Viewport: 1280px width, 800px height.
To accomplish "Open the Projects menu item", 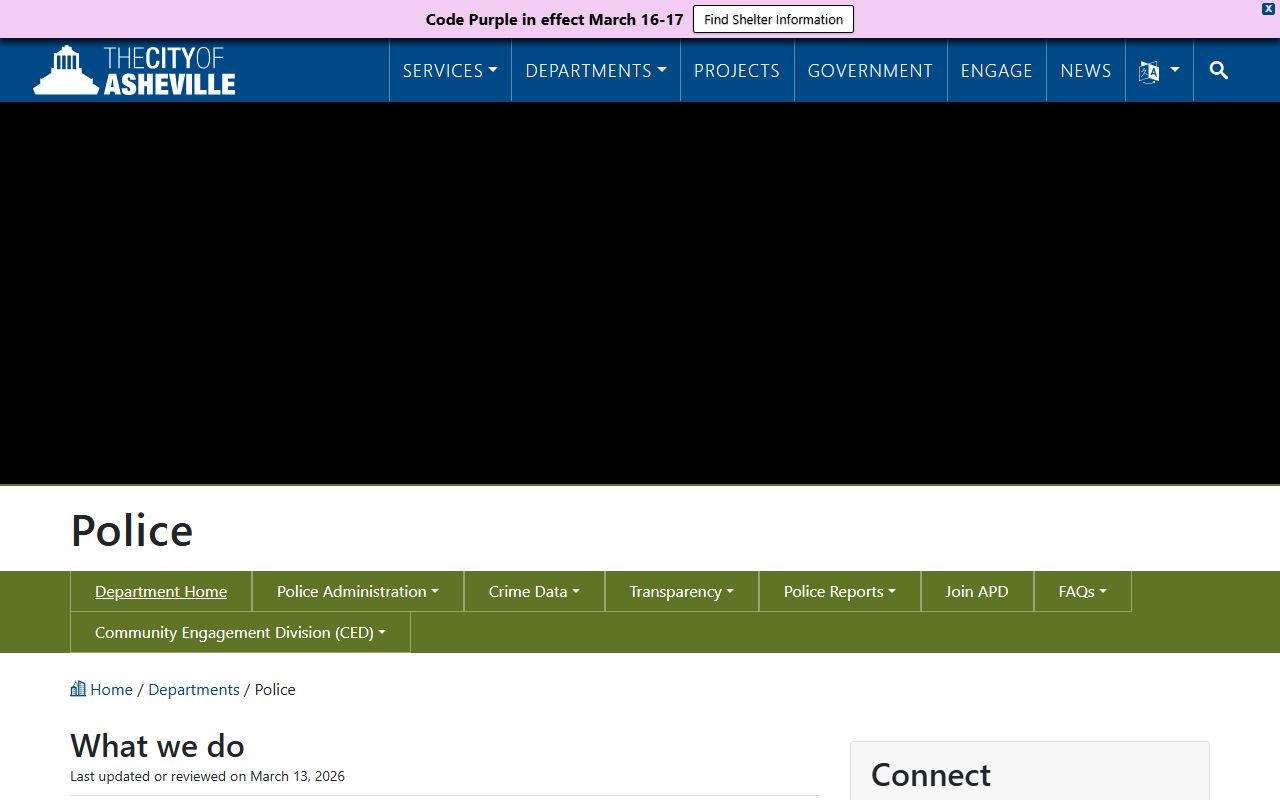I will click(736, 71).
